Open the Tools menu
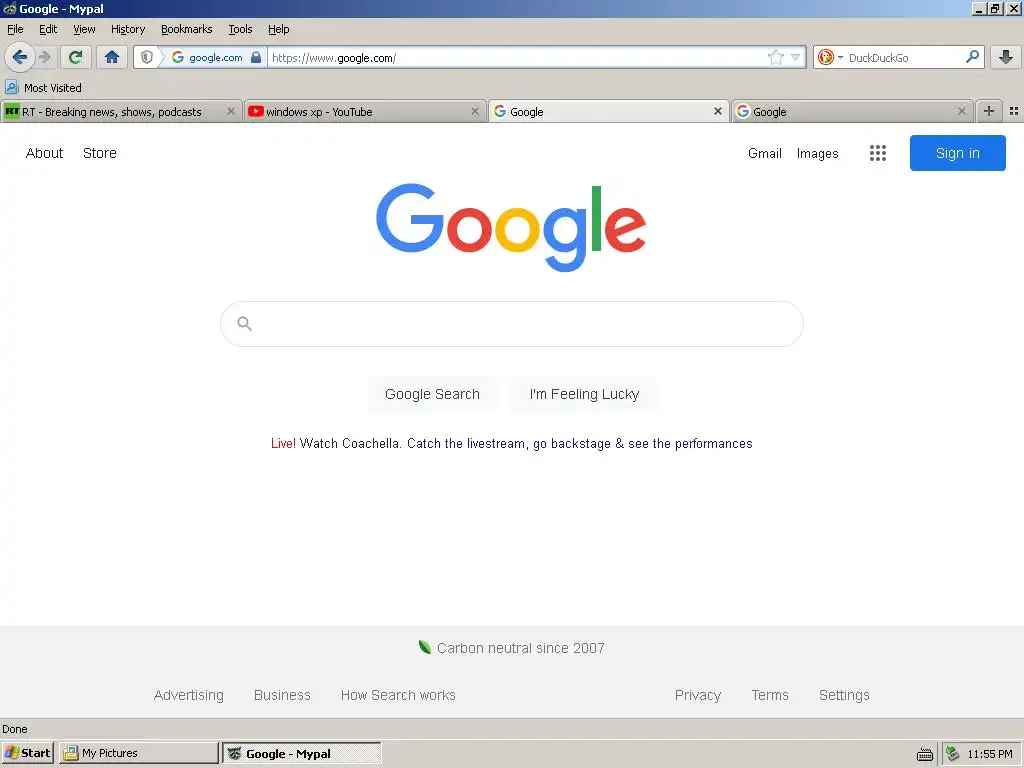Screen dimensions: 1024x768 [x=240, y=29]
